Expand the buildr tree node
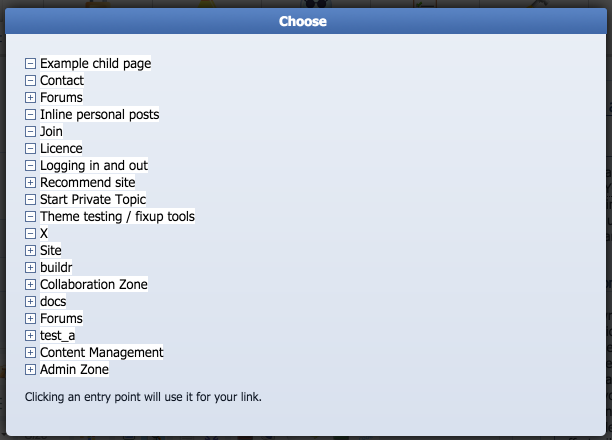This screenshot has height=440, width=612. [x=30, y=267]
